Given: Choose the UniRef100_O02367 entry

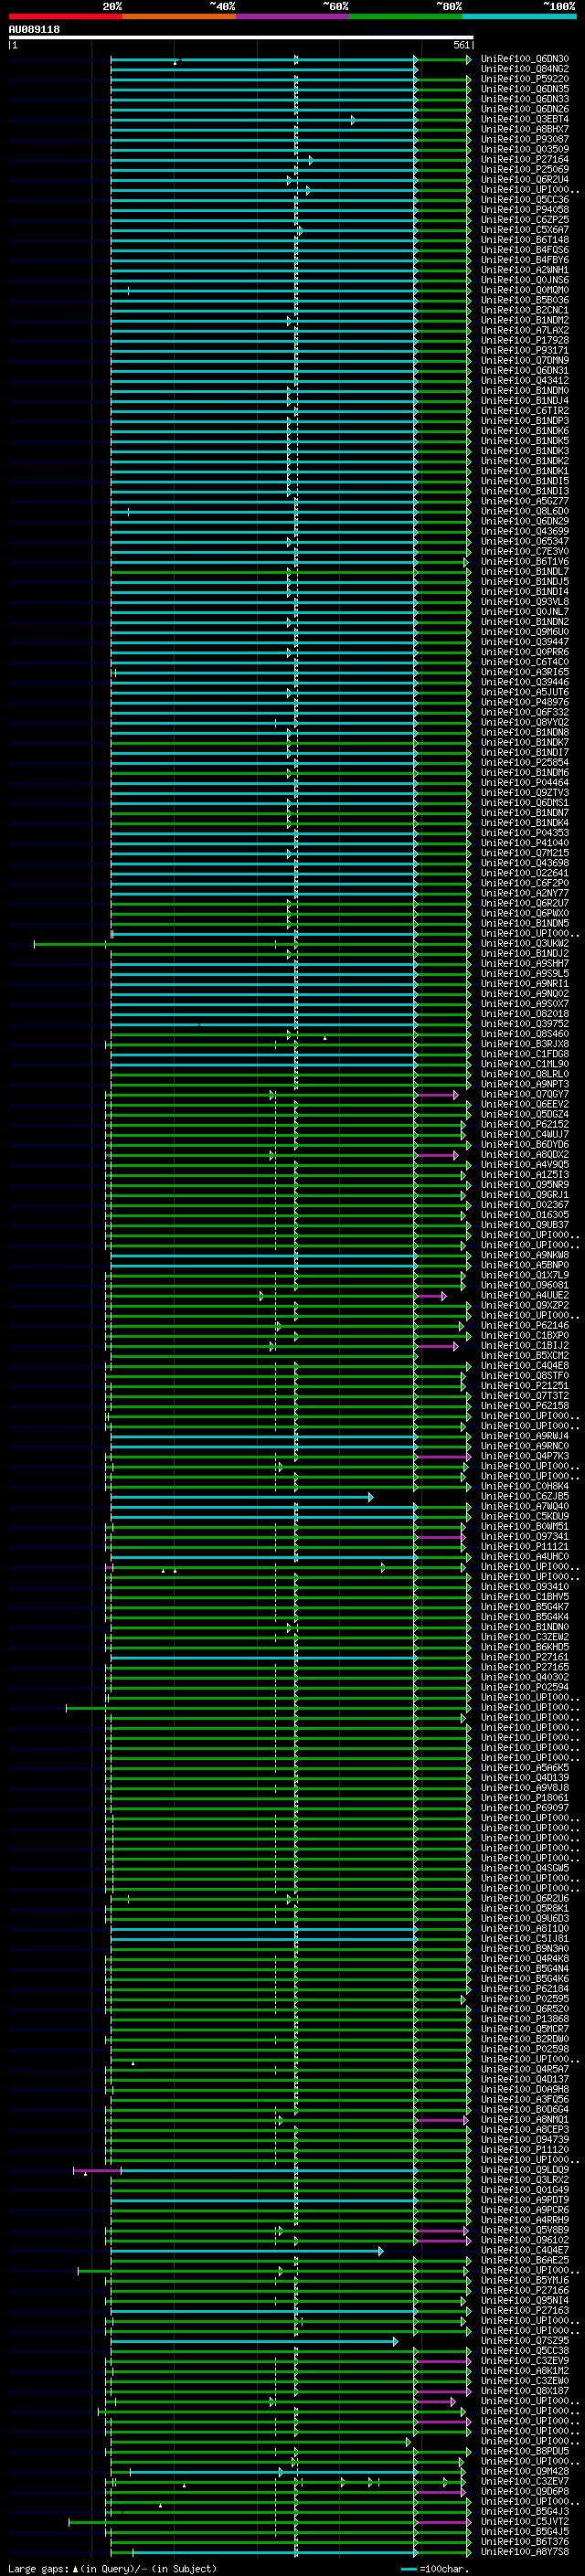Looking at the screenshot, I should click(x=524, y=1205).
